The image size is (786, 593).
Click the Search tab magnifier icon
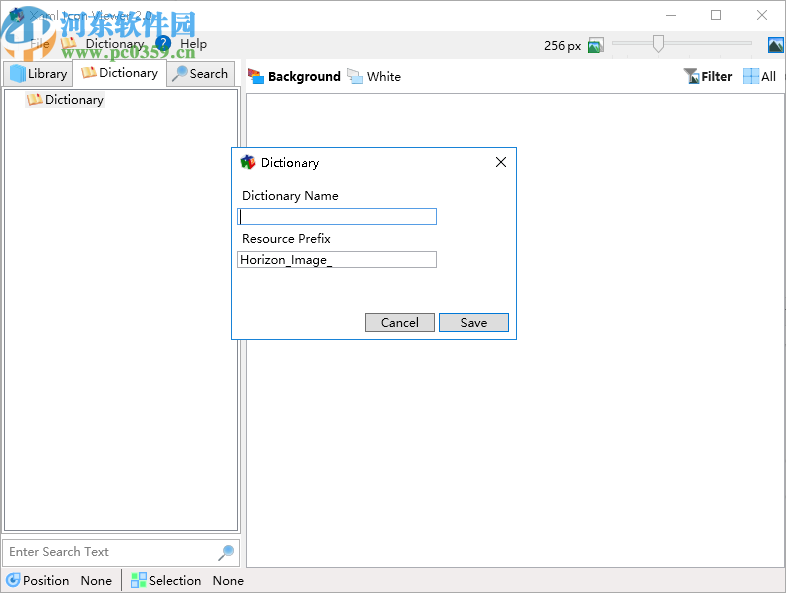pos(179,74)
